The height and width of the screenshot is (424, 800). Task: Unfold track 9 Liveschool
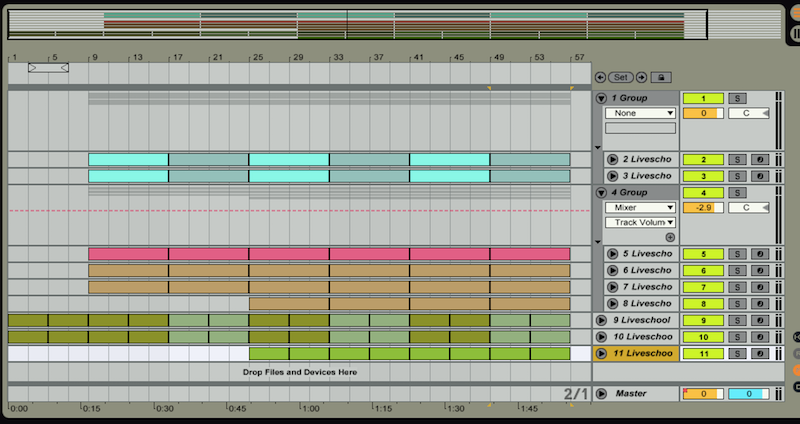(x=602, y=320)
